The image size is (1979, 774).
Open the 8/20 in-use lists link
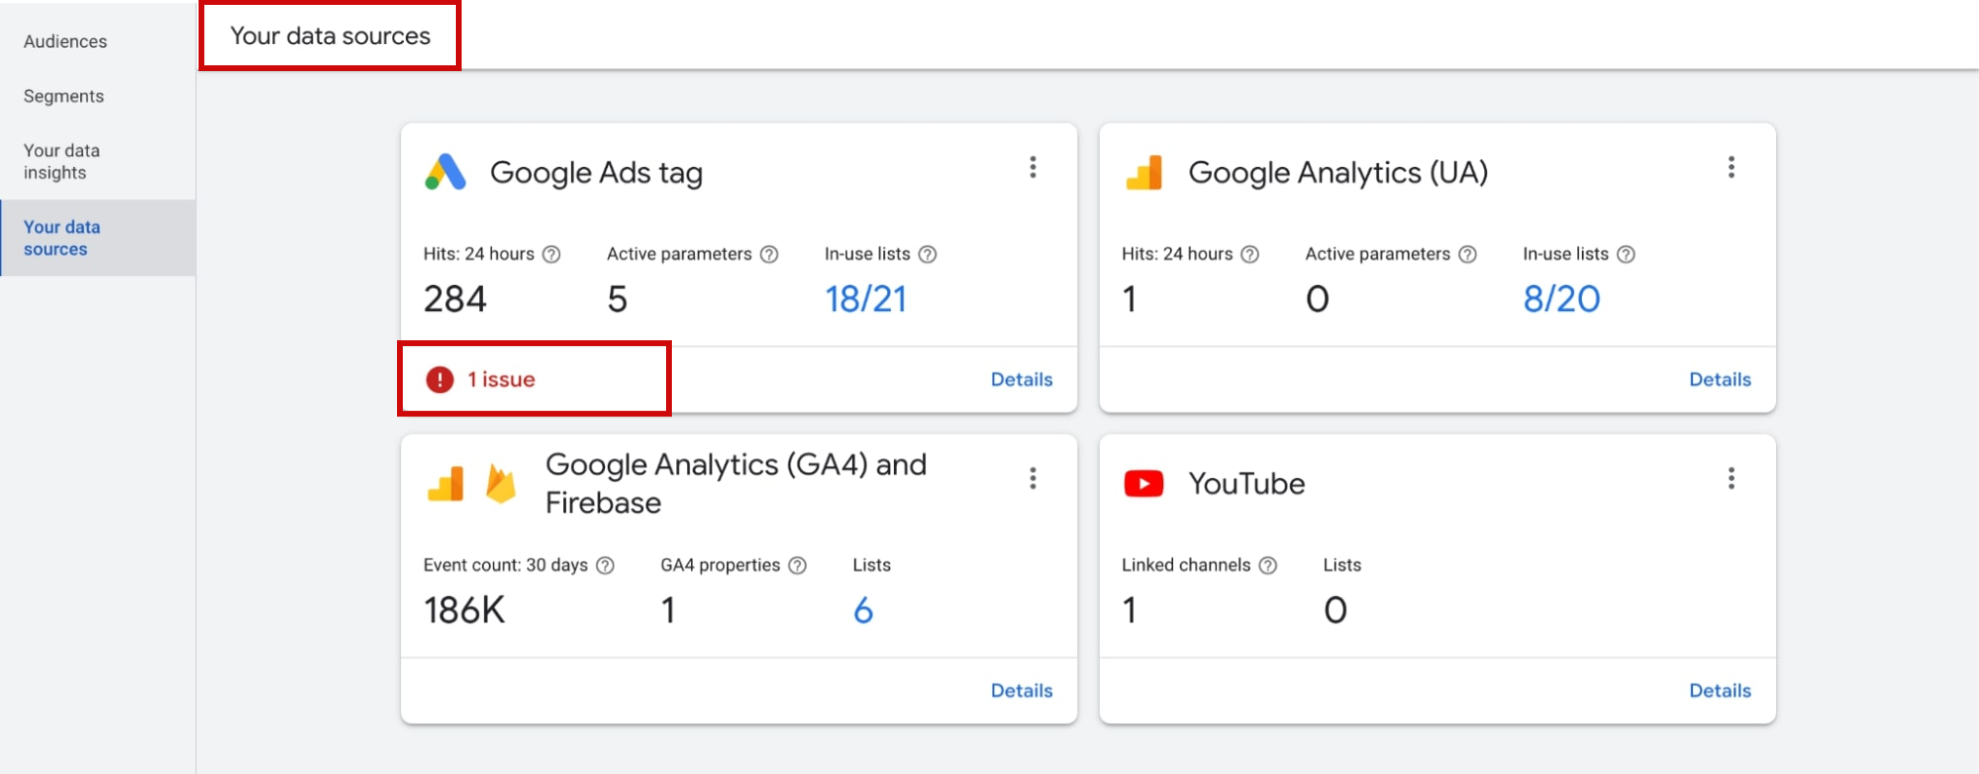coord(1561,299)
